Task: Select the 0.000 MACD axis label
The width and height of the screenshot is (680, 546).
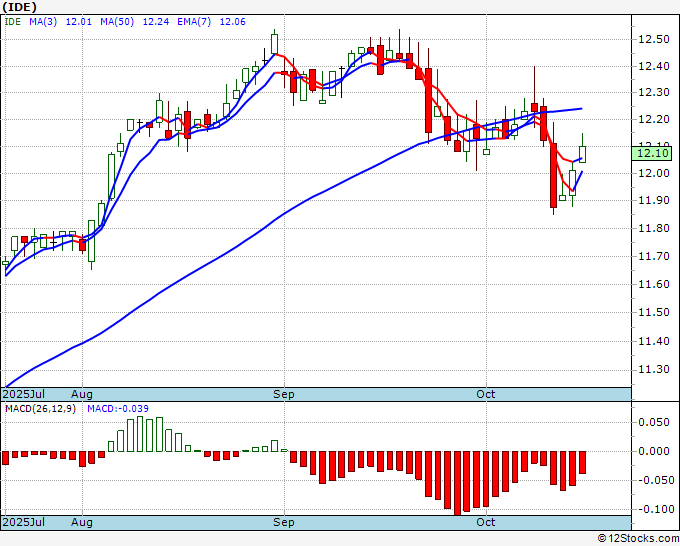Action: (x=654, y=451)
